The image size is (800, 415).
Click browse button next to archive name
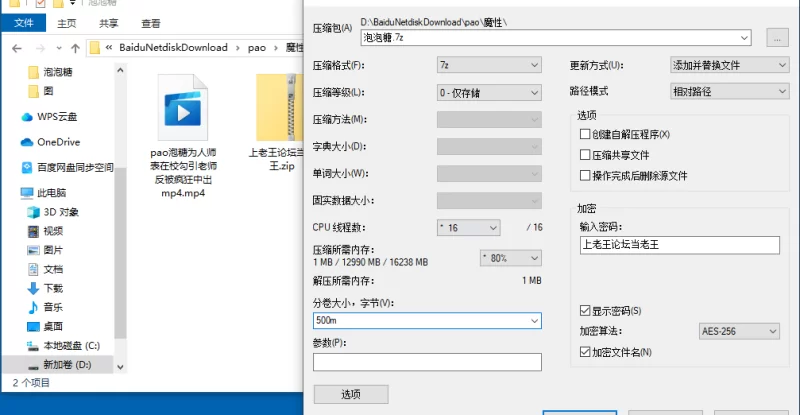[777, 38]
